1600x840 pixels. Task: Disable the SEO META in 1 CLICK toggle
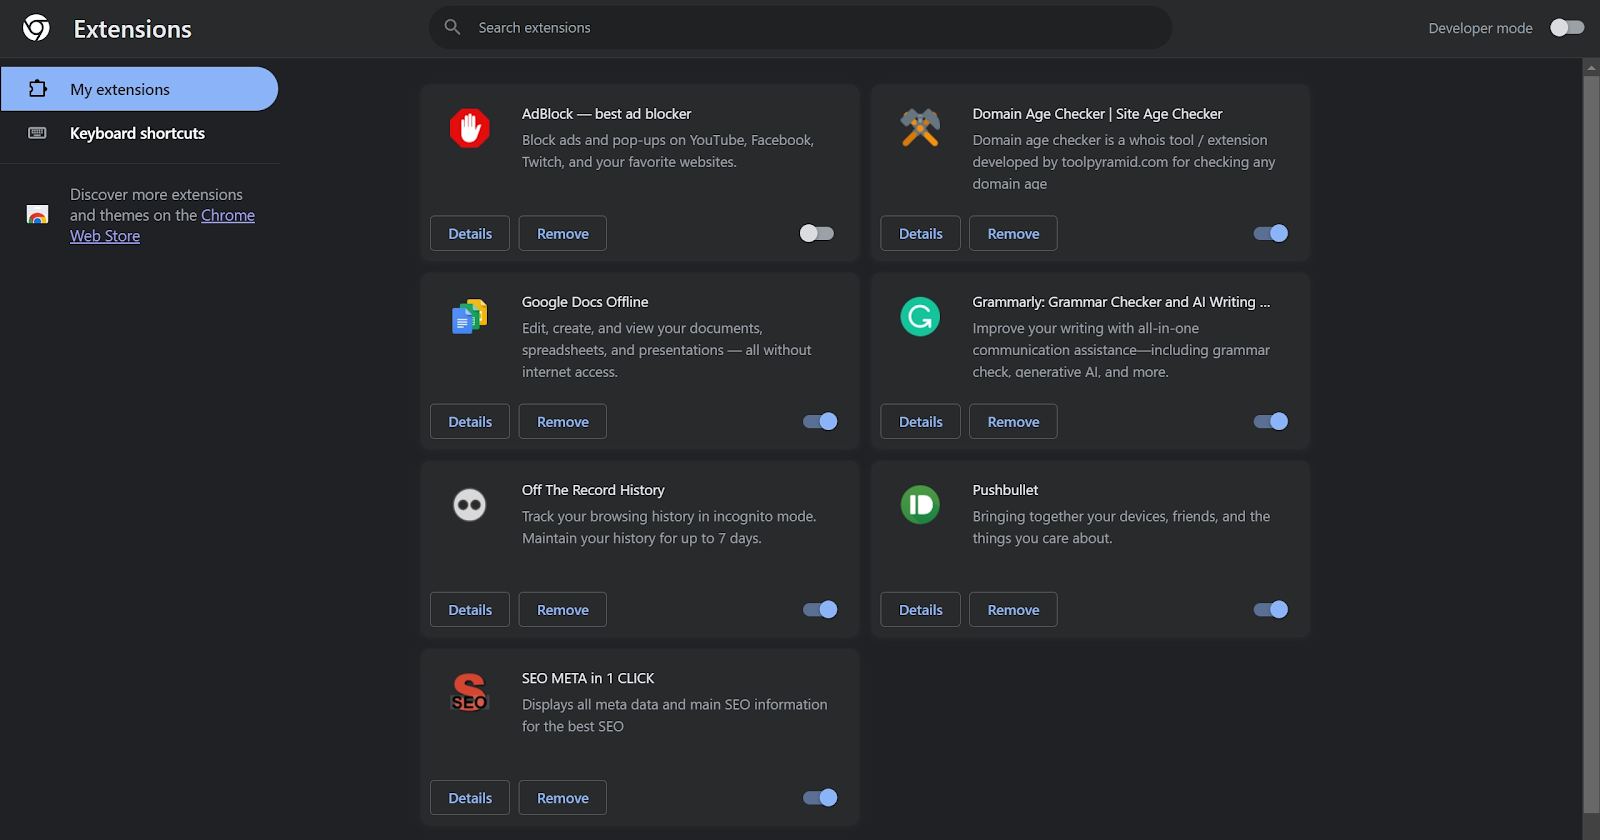[820, 797]
